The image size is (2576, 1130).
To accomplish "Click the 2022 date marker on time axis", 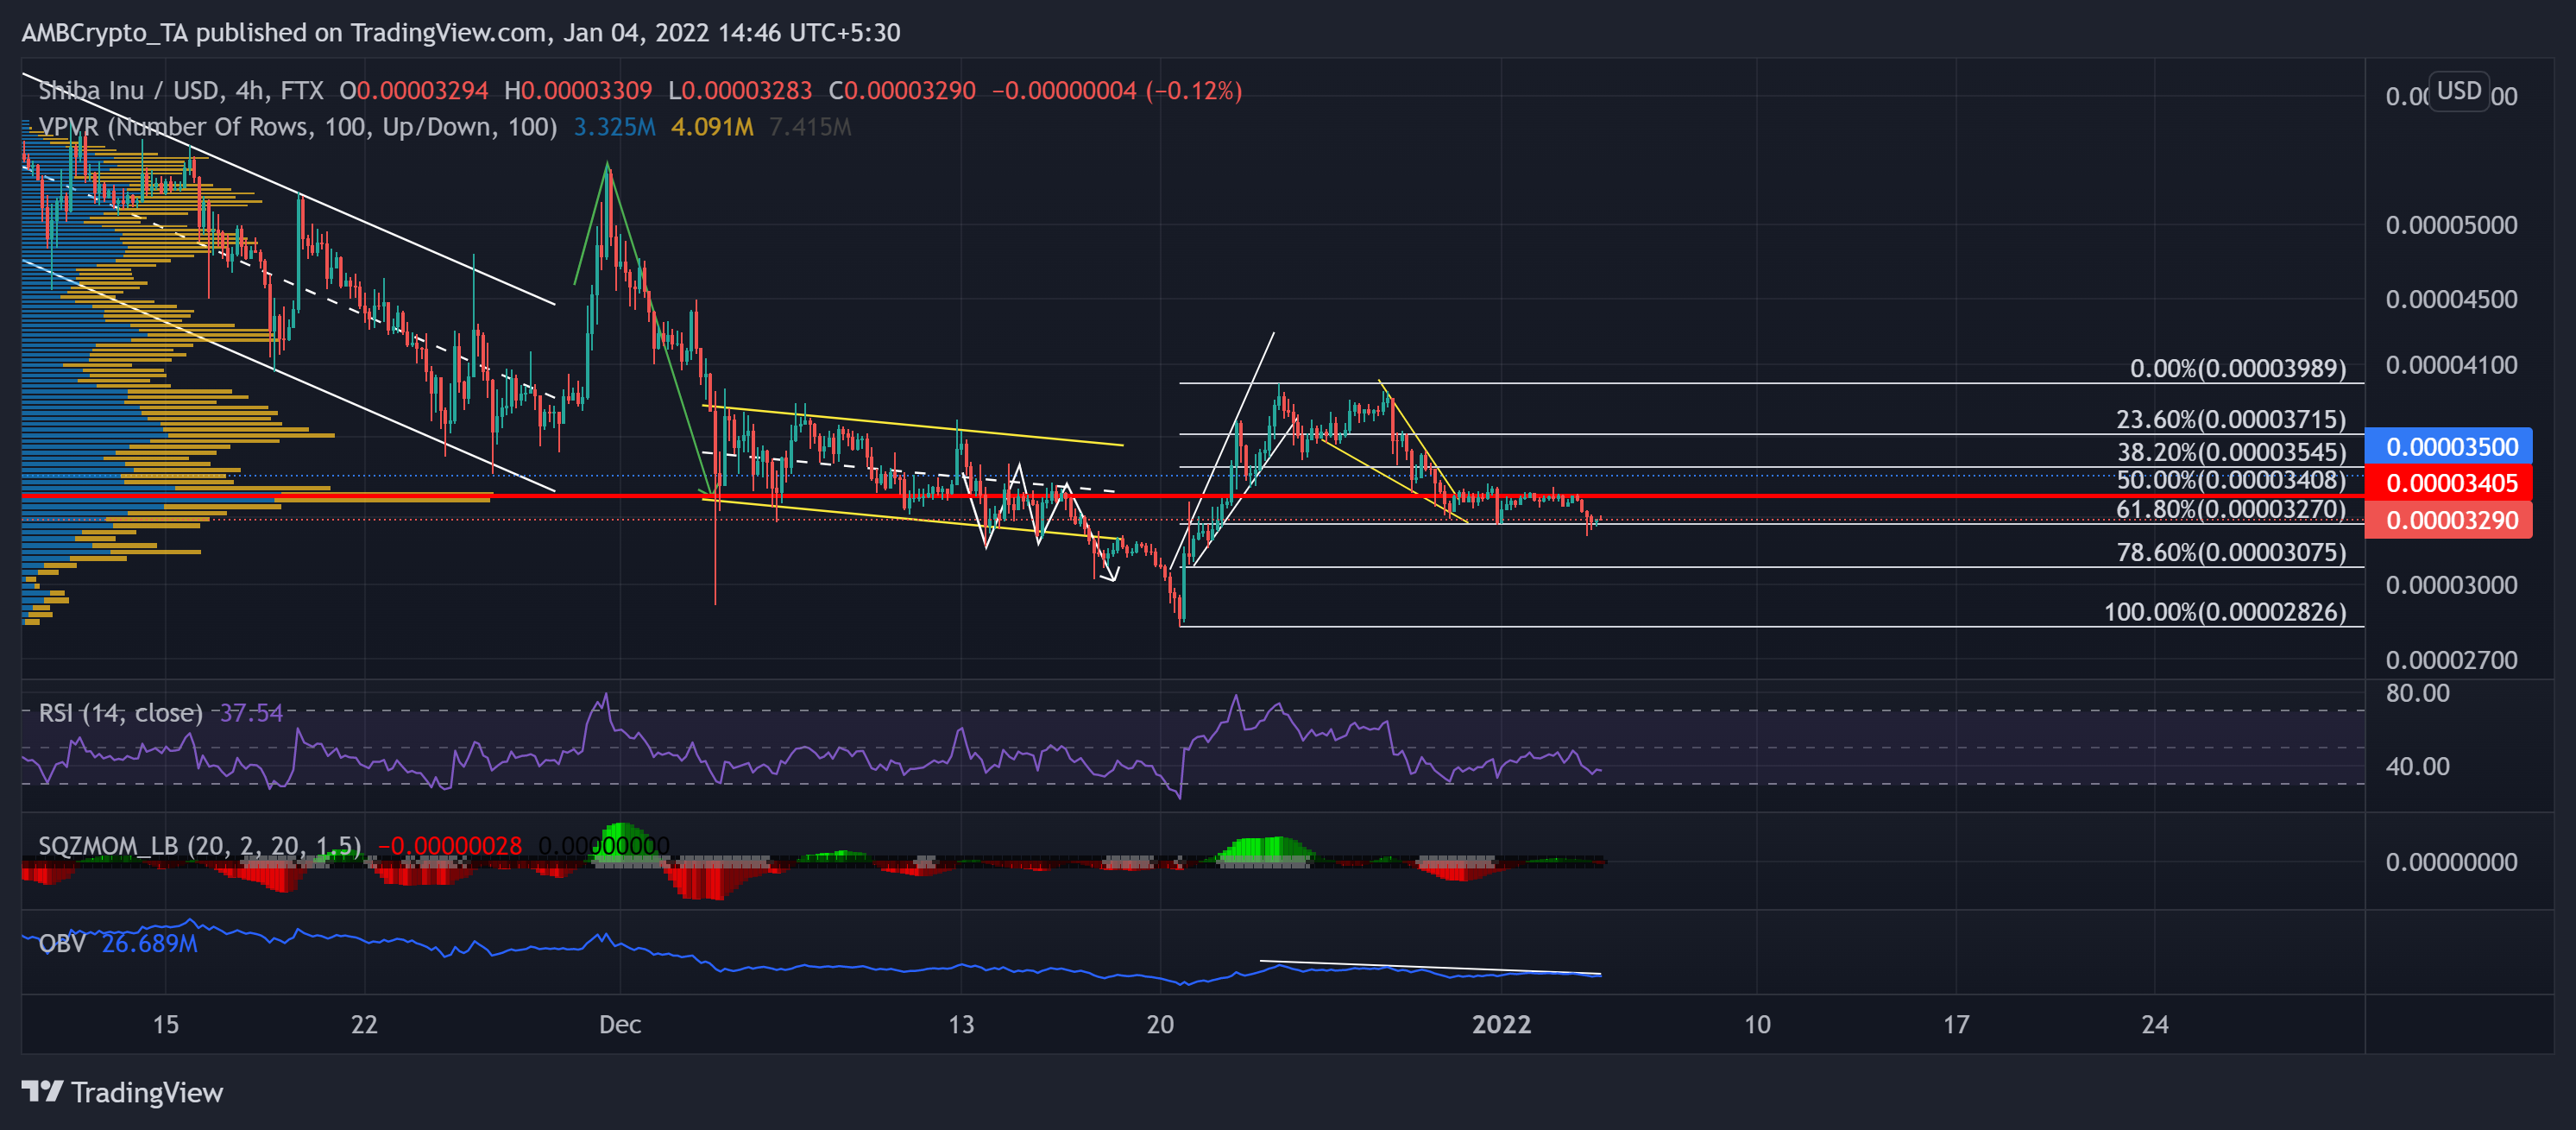I will (1501, 1025).
